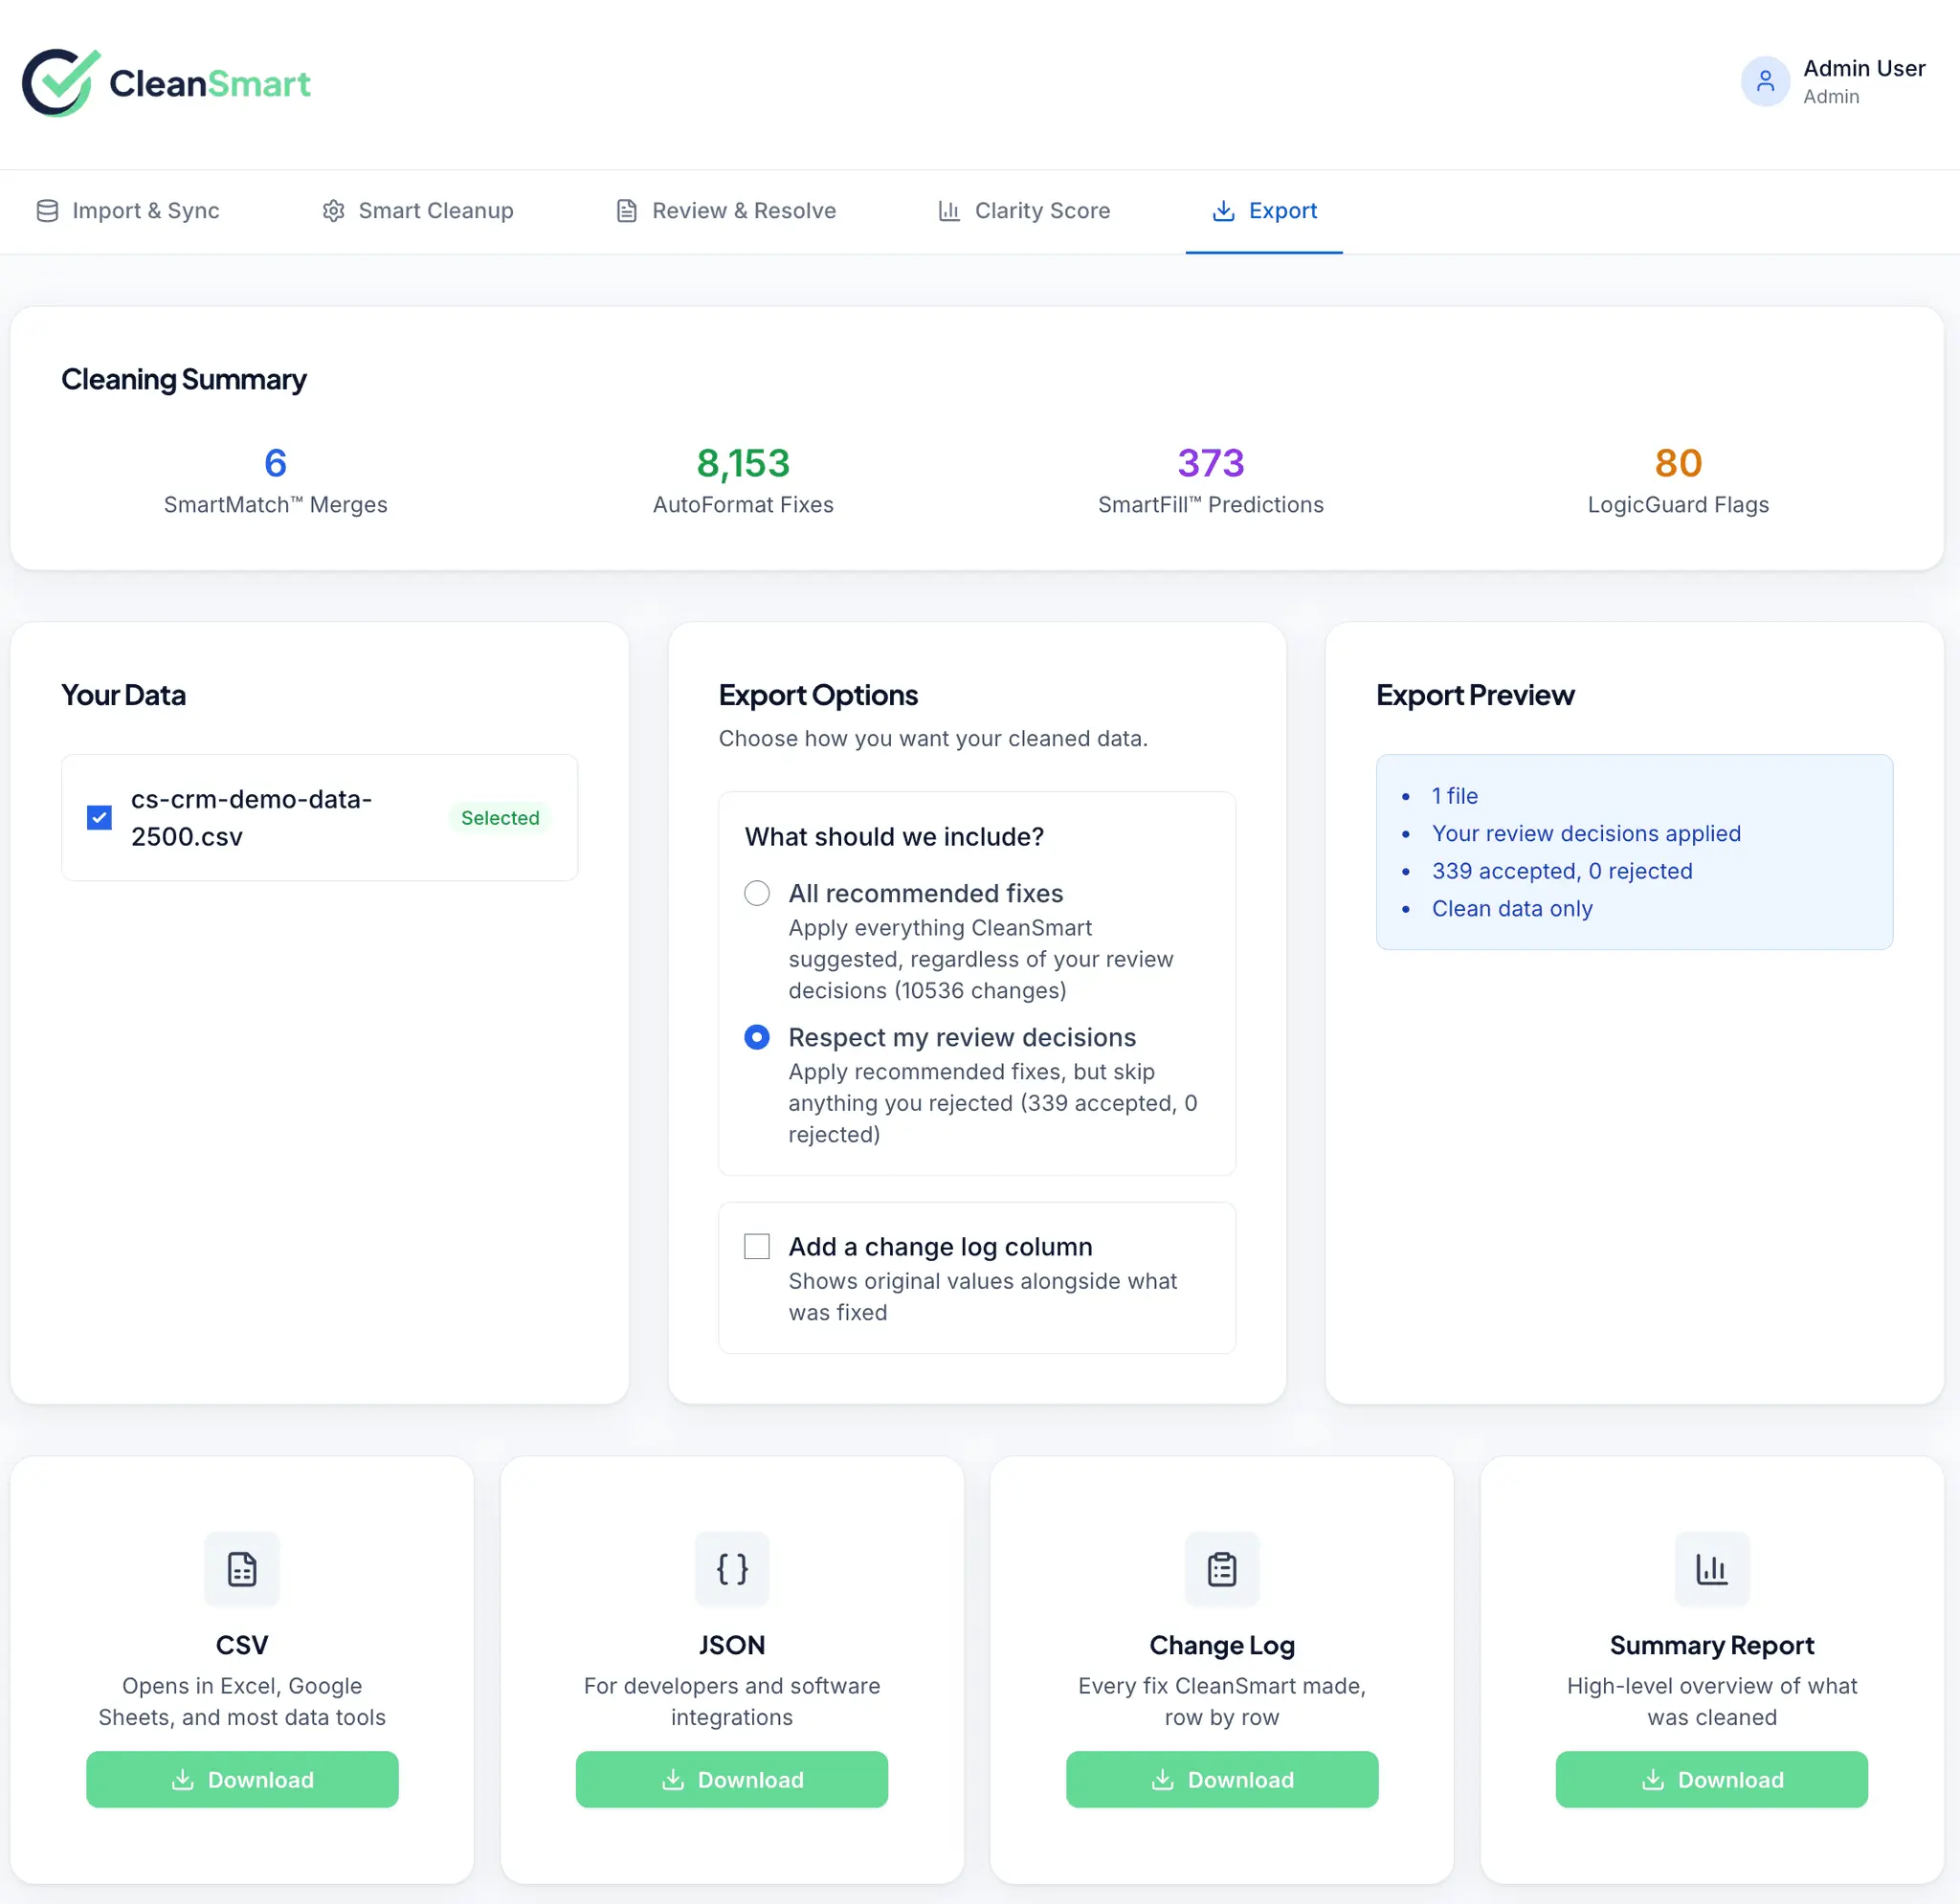This screenshot has height=1904, width=1960.
Task: Click the Change Log clipboard icon
Action: (x=1222, y=1569)
